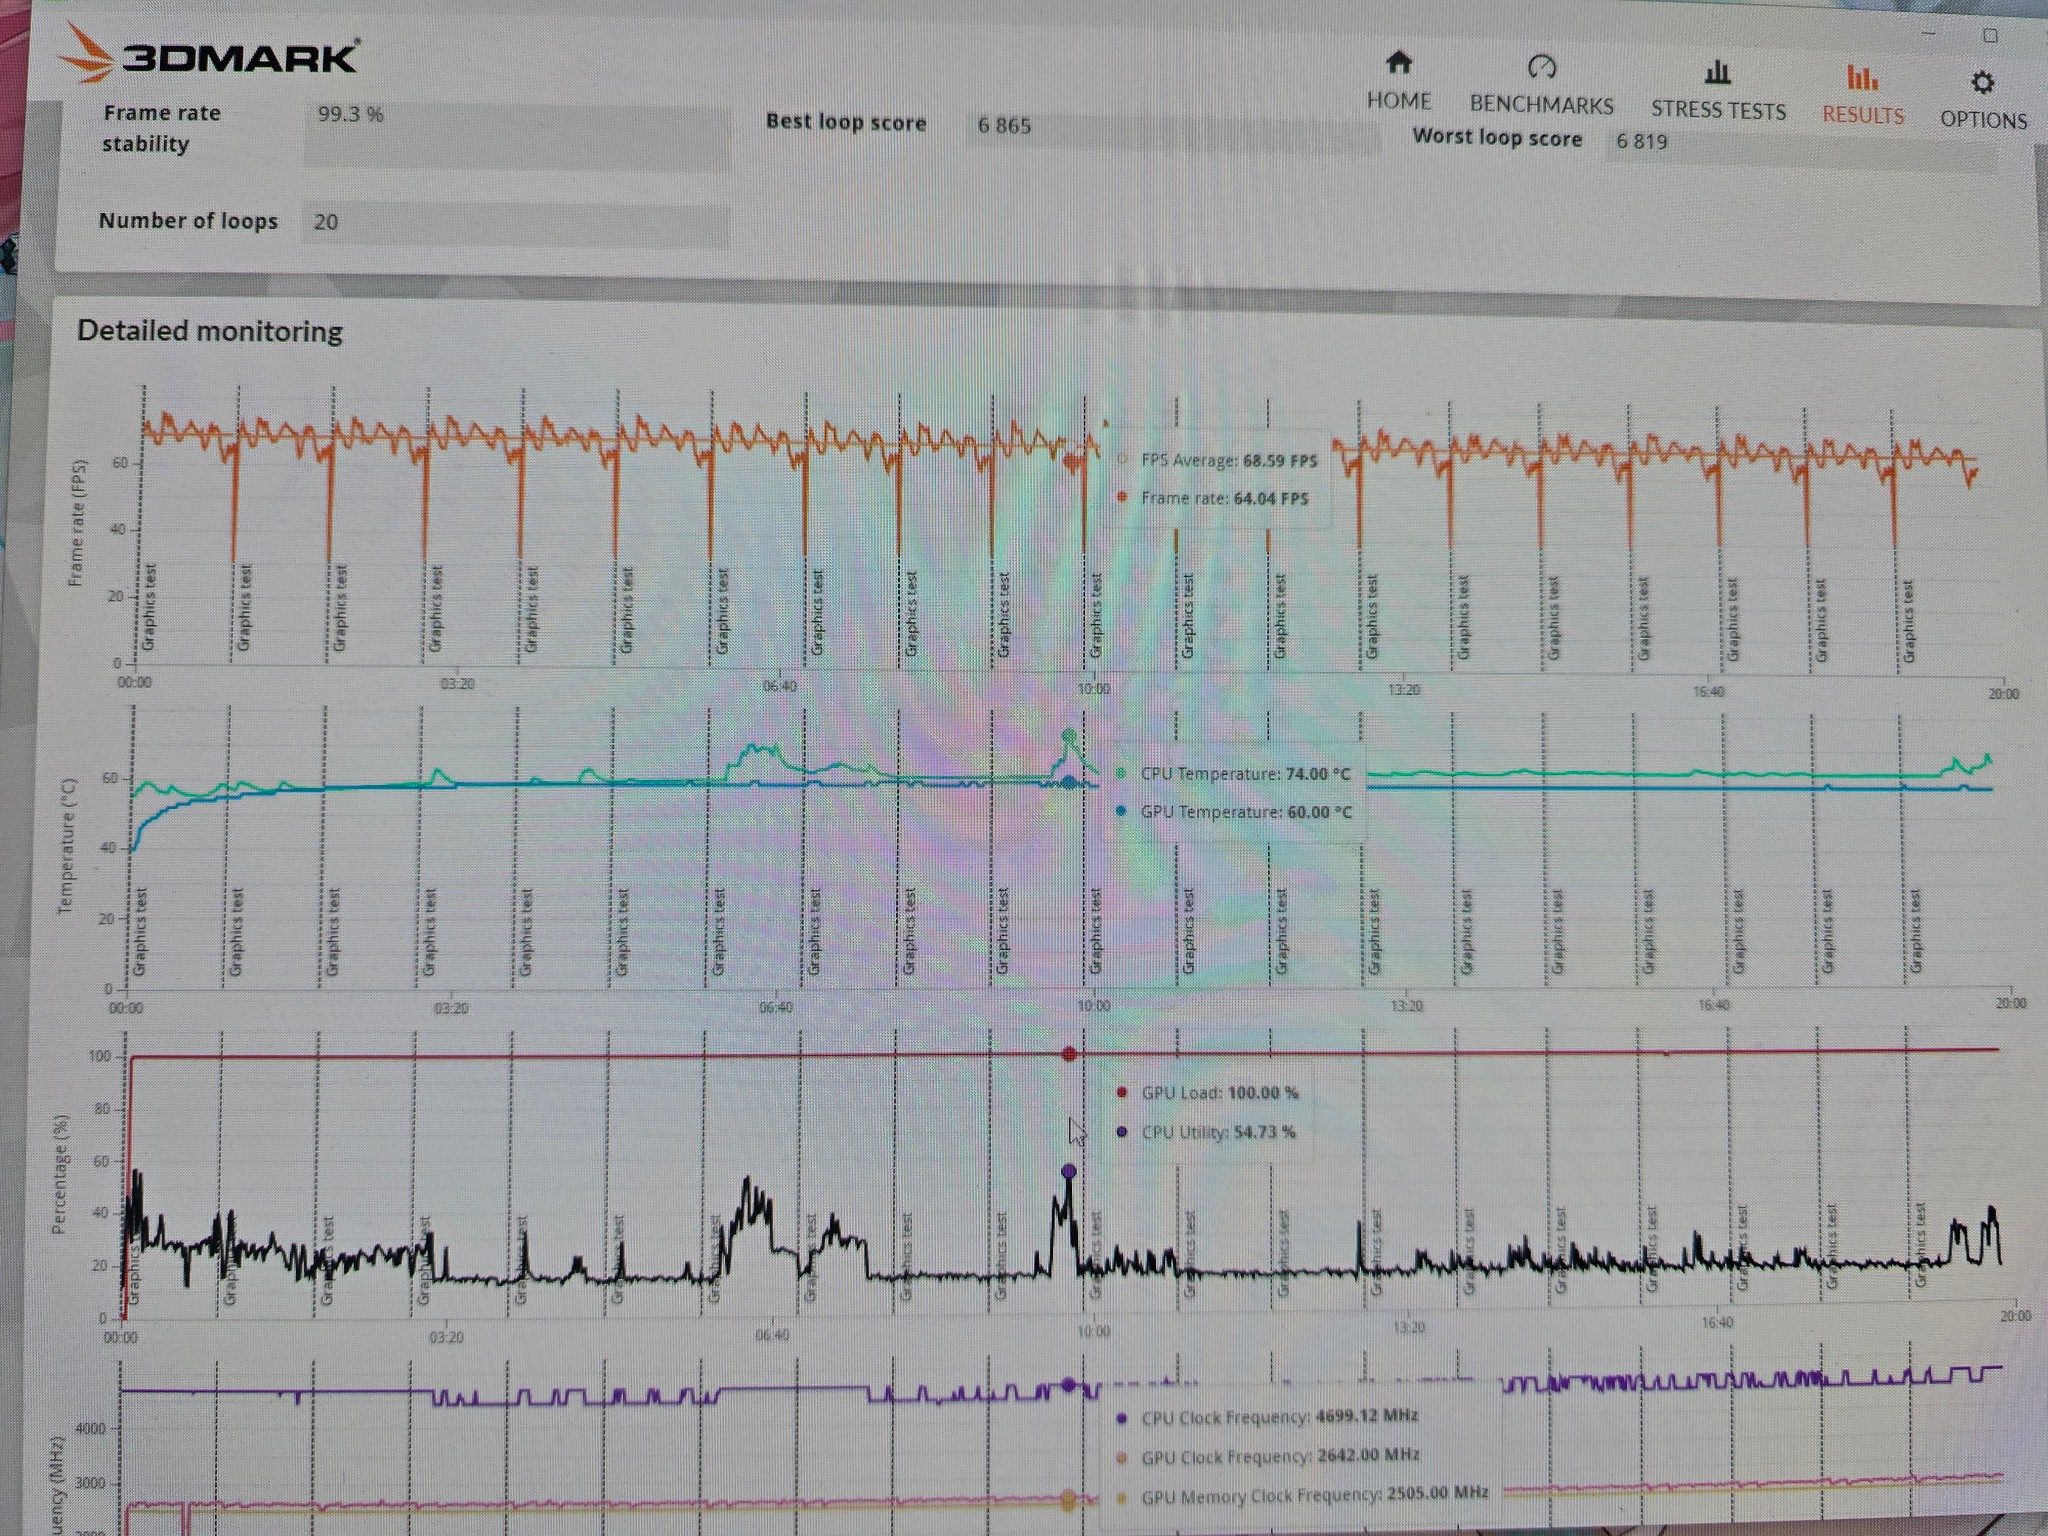Click the CPU Utility purple marker dot
This screenshot has width=2048, height=1536.
(x=1069, y=1171)
